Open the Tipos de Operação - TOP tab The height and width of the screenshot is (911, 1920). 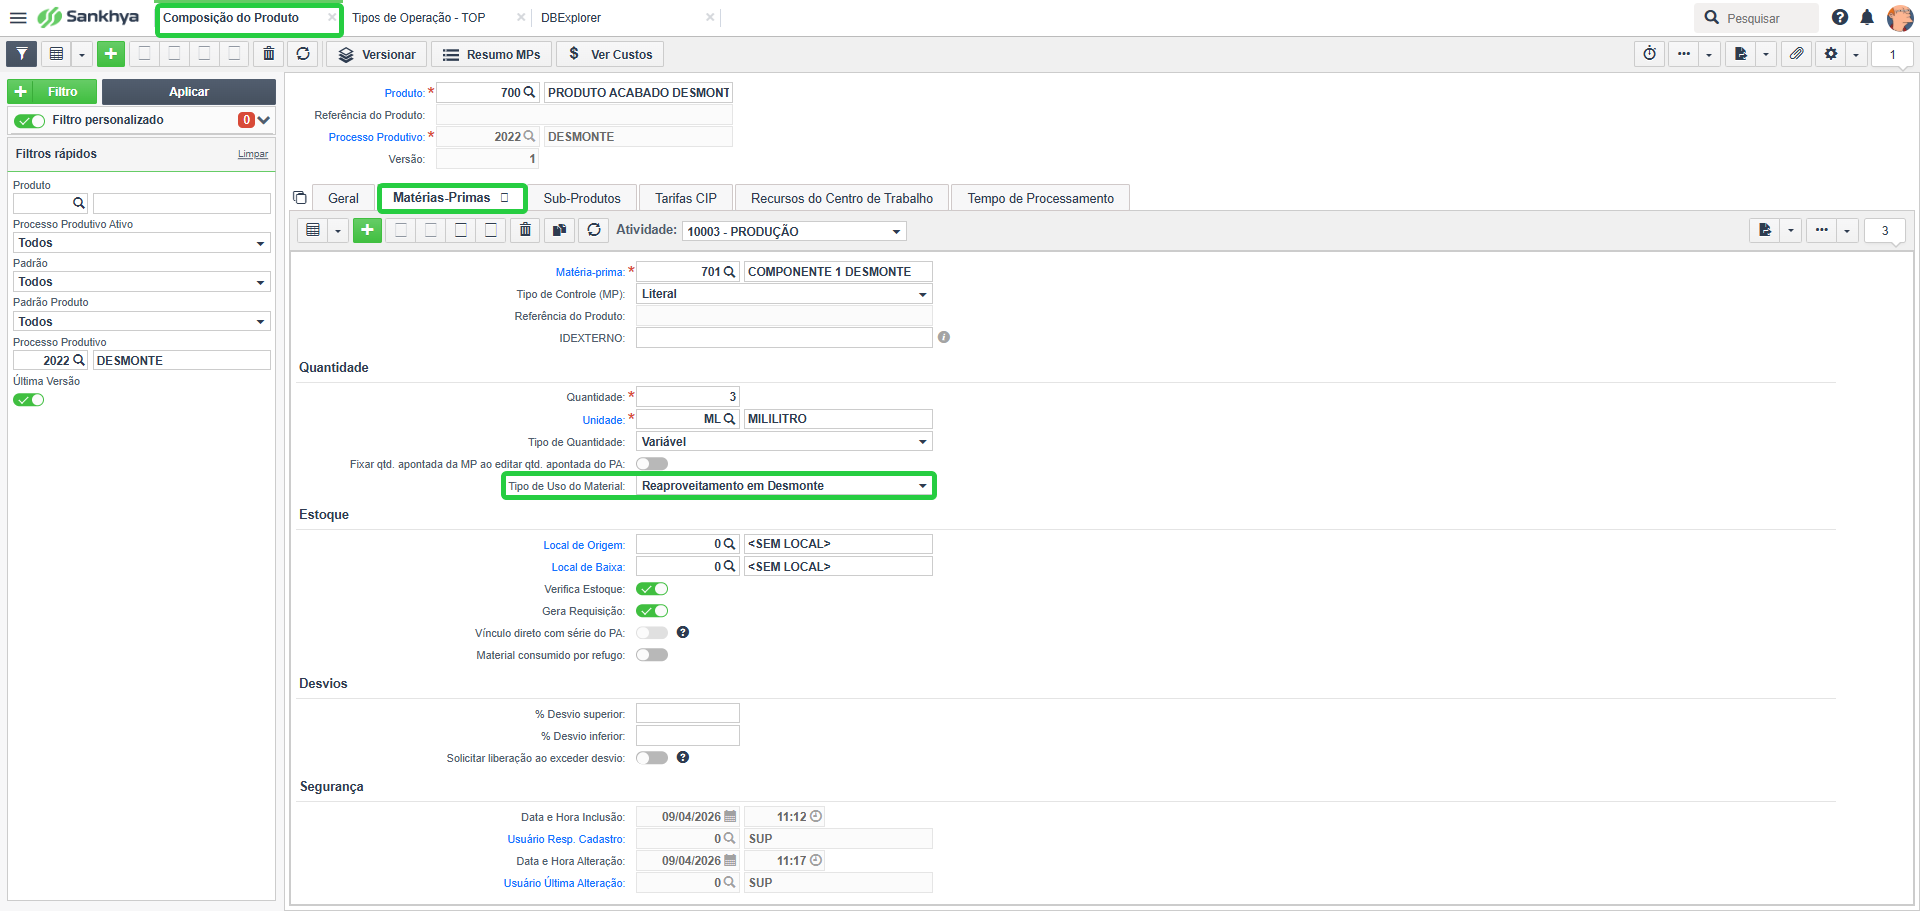[x=418, y=18]
